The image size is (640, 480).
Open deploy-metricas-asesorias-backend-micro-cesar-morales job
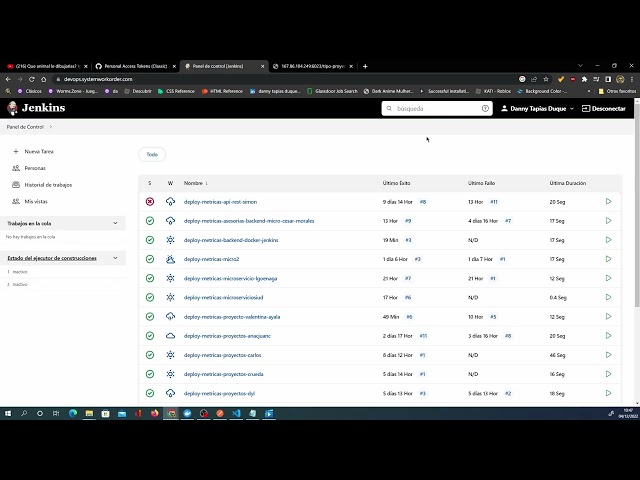coord(249,221)
